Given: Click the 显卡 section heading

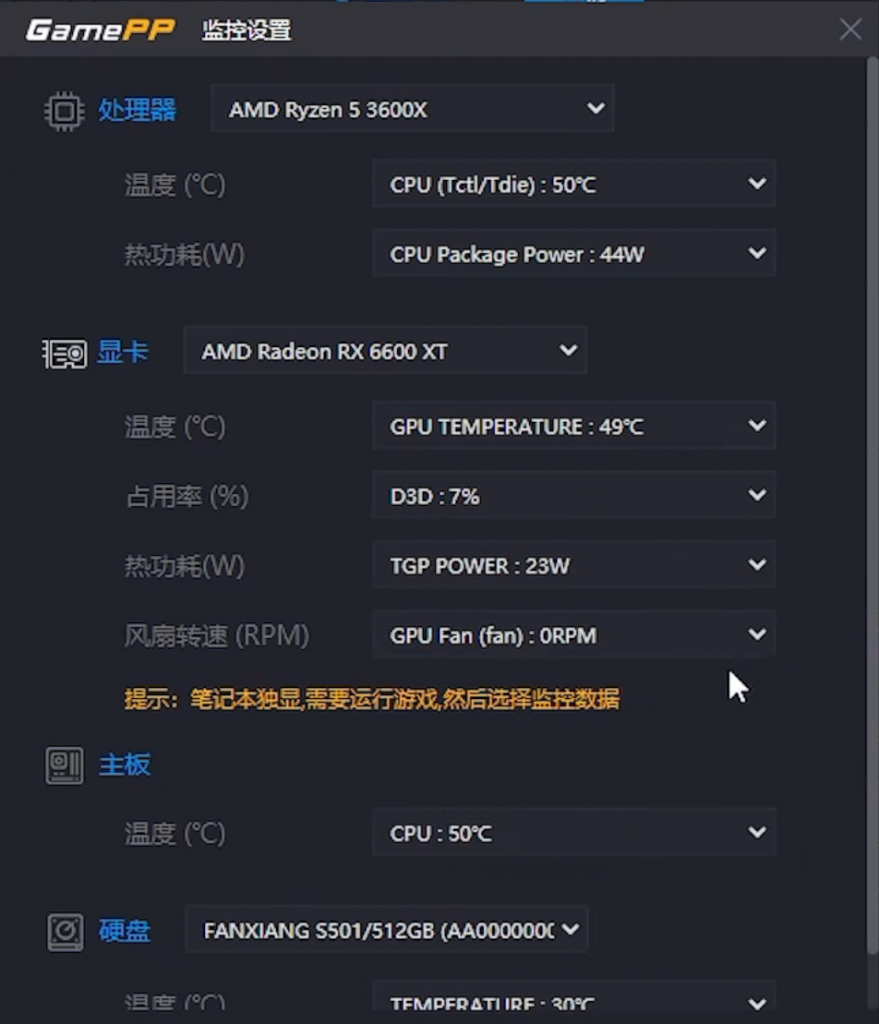Looking at the screenshot, I should pos(123,352).
